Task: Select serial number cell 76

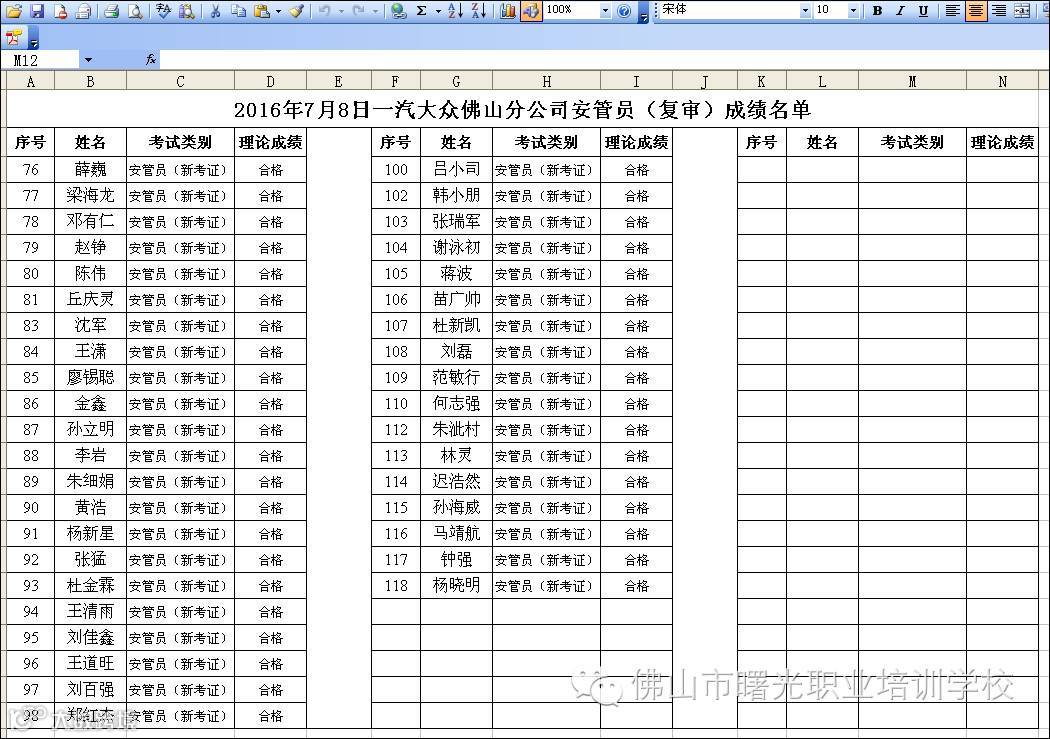Action: [30, 169]
